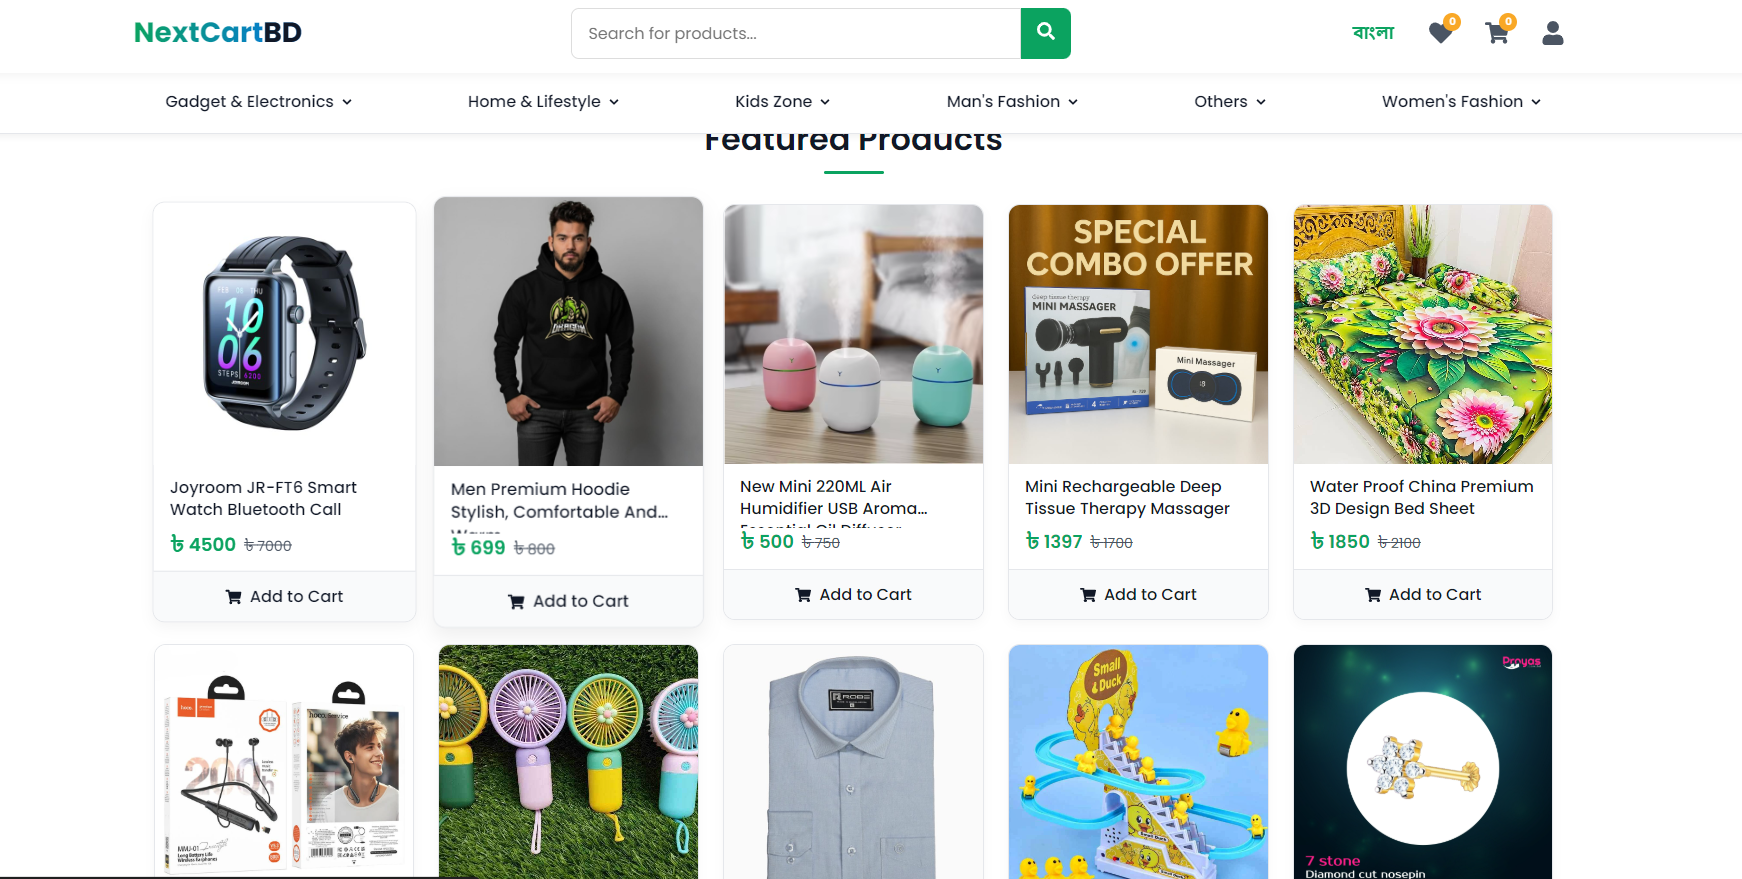Expand the Home & Lifestyle dropdown
The width and height of the screenshot is (1742, 879).
coord(542,101)
